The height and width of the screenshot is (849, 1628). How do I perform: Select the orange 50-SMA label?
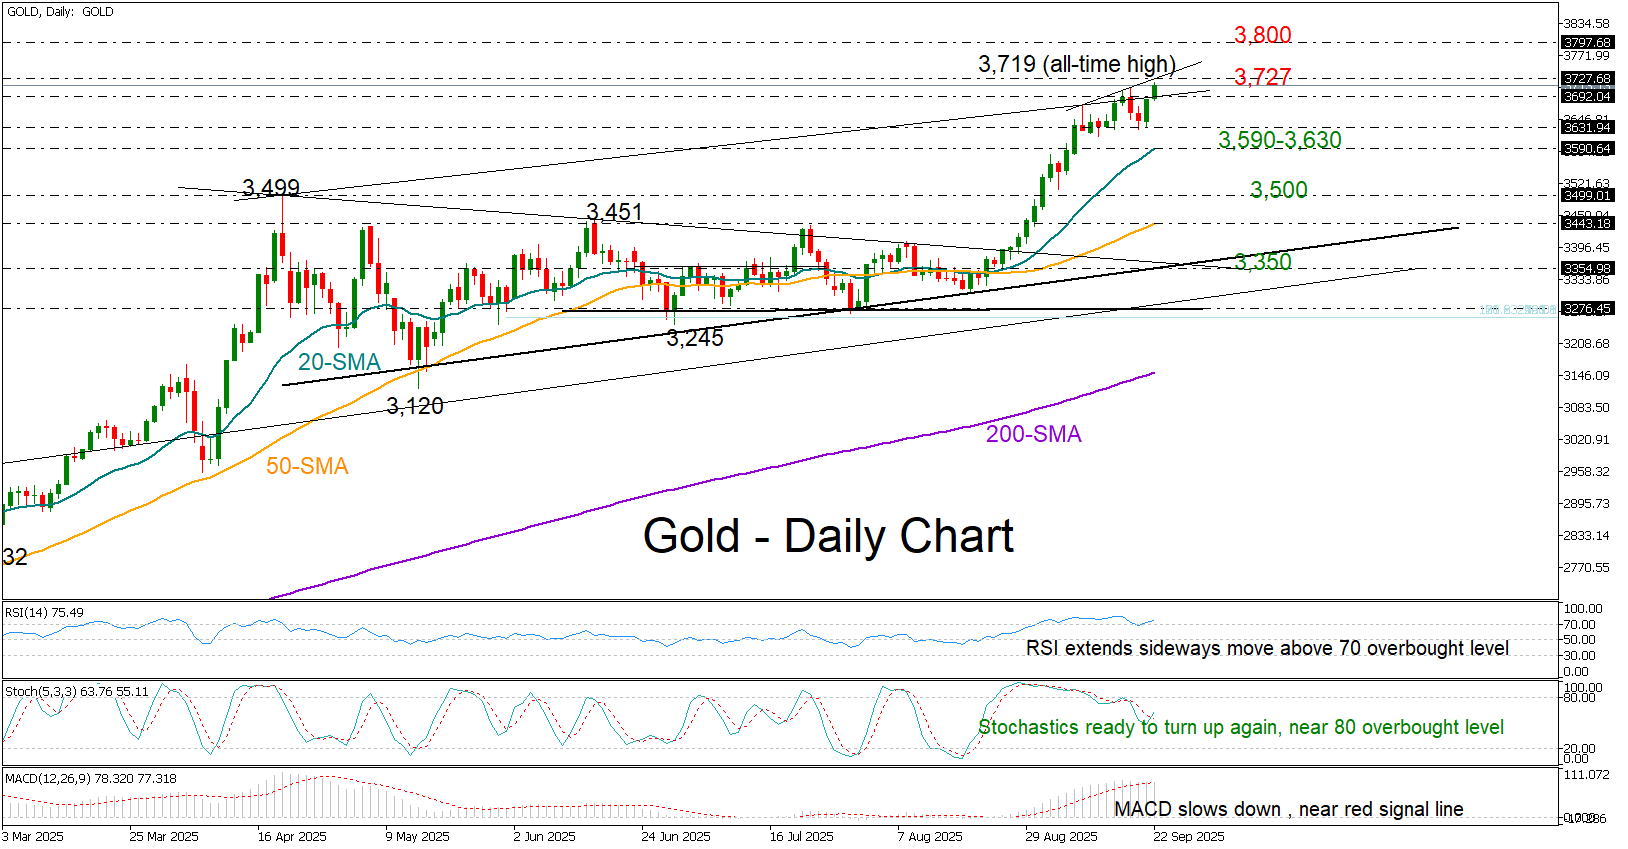[x=307, y=466]
